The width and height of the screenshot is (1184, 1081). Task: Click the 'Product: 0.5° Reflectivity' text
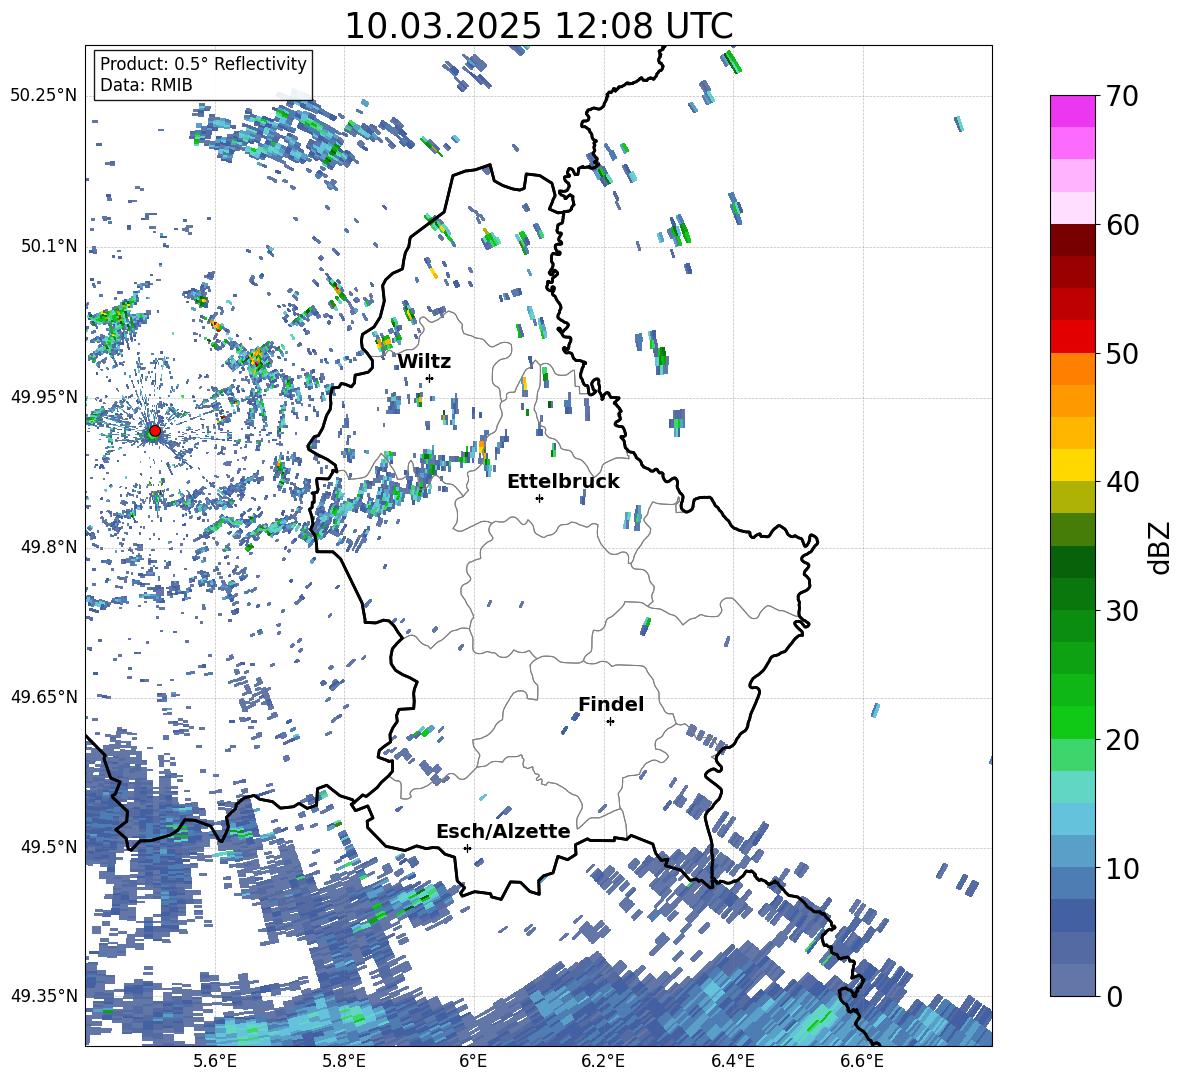[x=203, y=64]
